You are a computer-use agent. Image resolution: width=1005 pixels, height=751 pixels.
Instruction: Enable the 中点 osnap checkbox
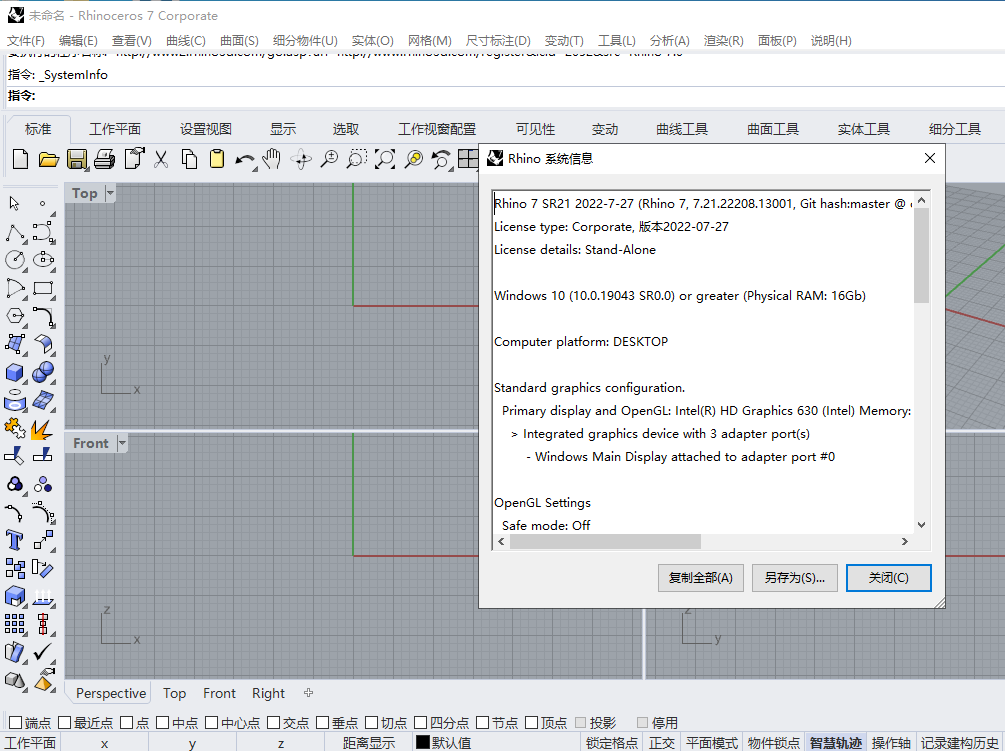coord(163,723)
